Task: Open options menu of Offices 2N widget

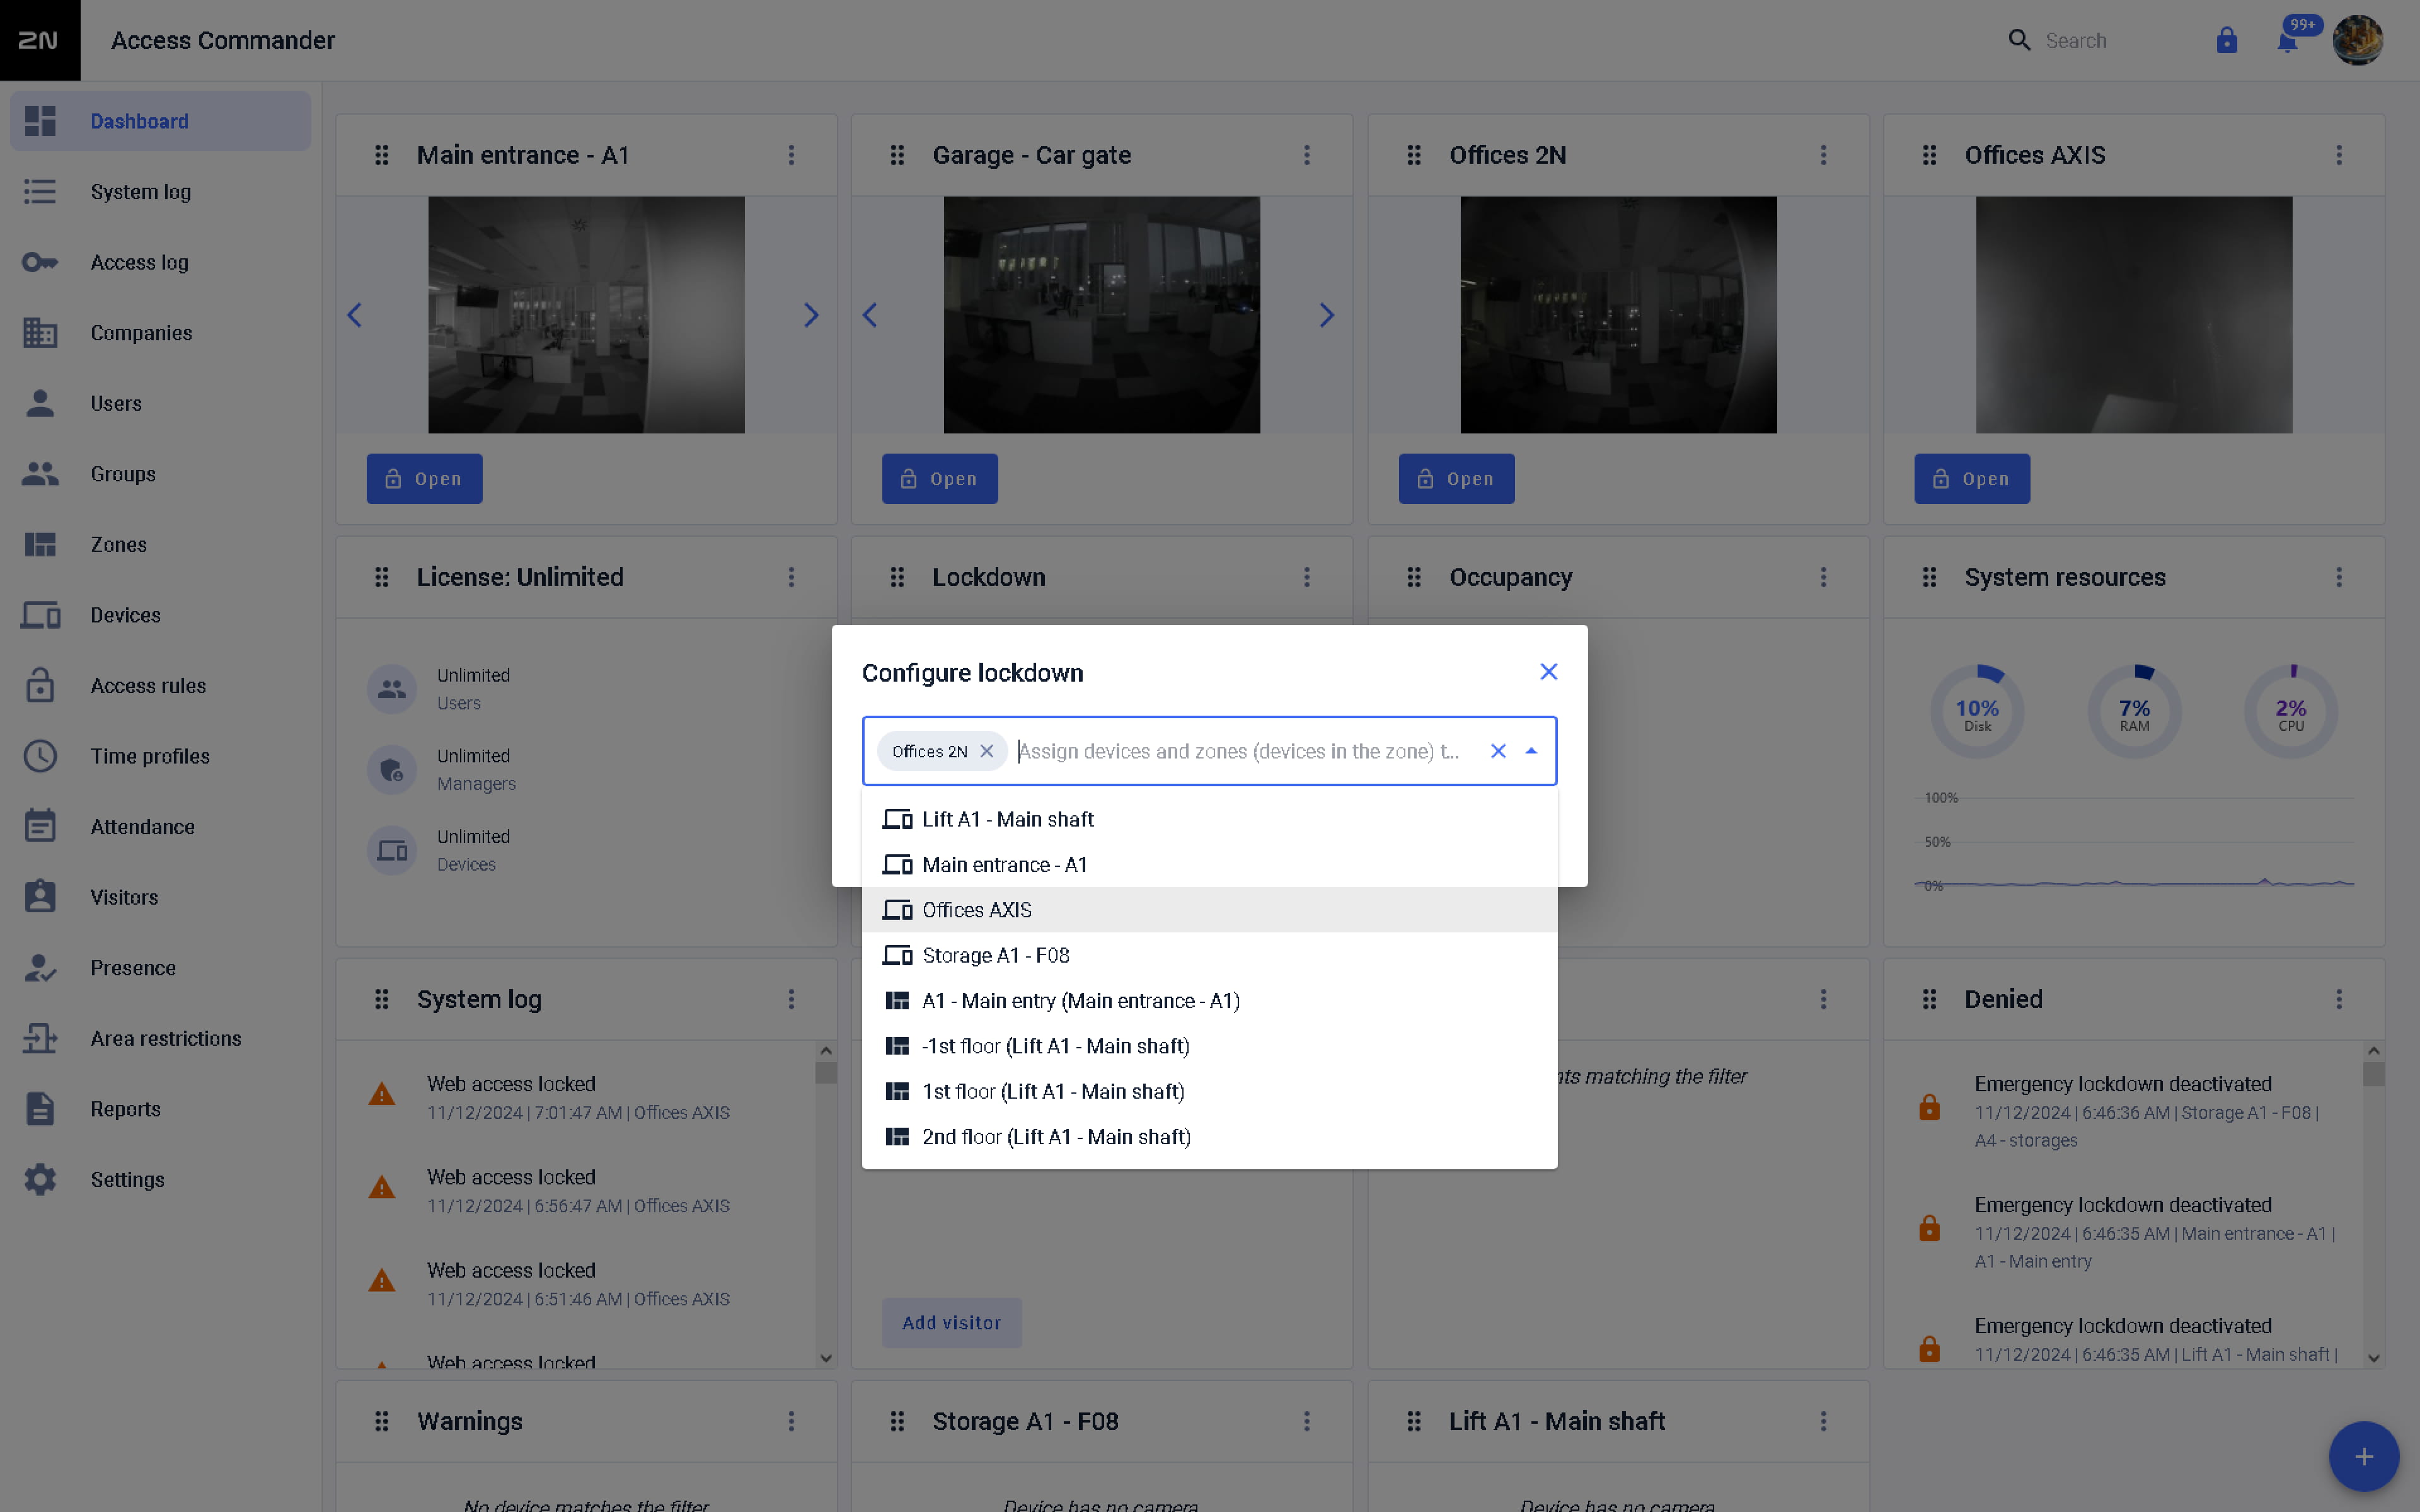Action: 1823,155
